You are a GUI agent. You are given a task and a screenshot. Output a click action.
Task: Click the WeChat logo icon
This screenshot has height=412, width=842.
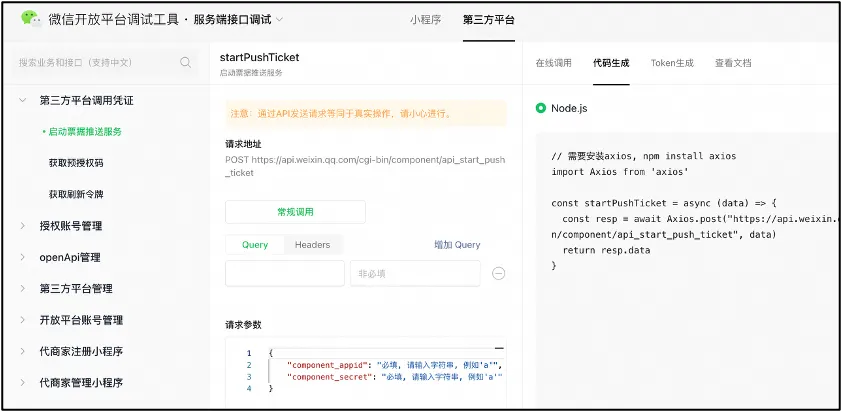[31, 19]
